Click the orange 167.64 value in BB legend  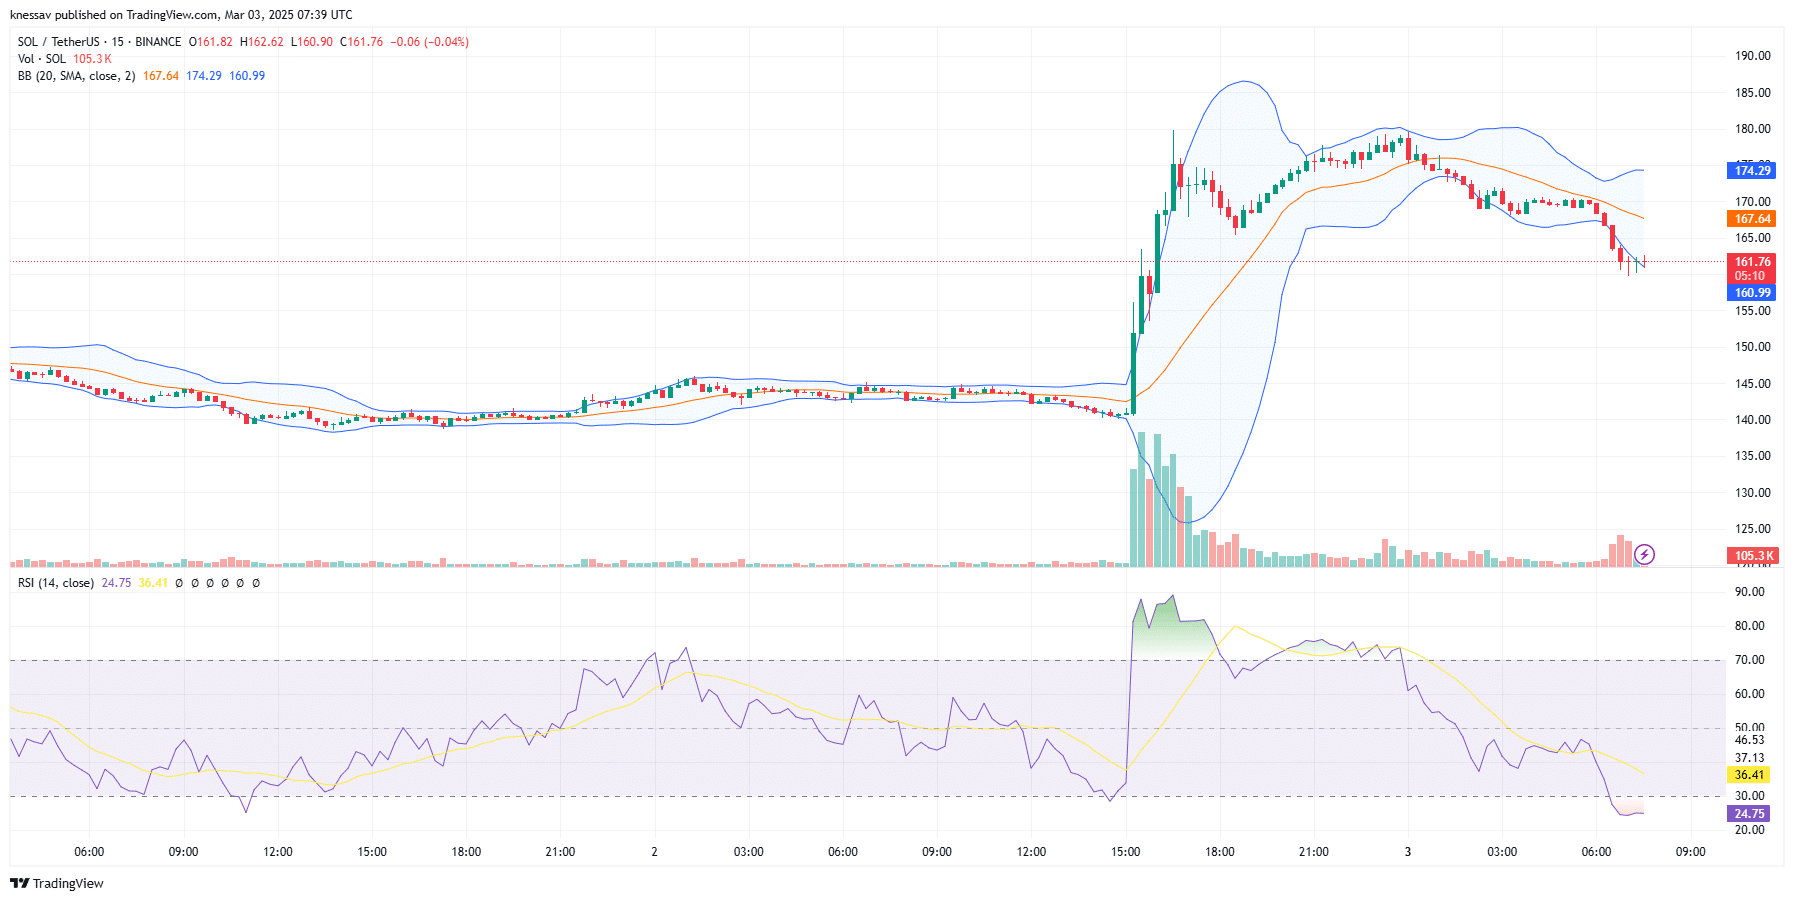[161, 76]
